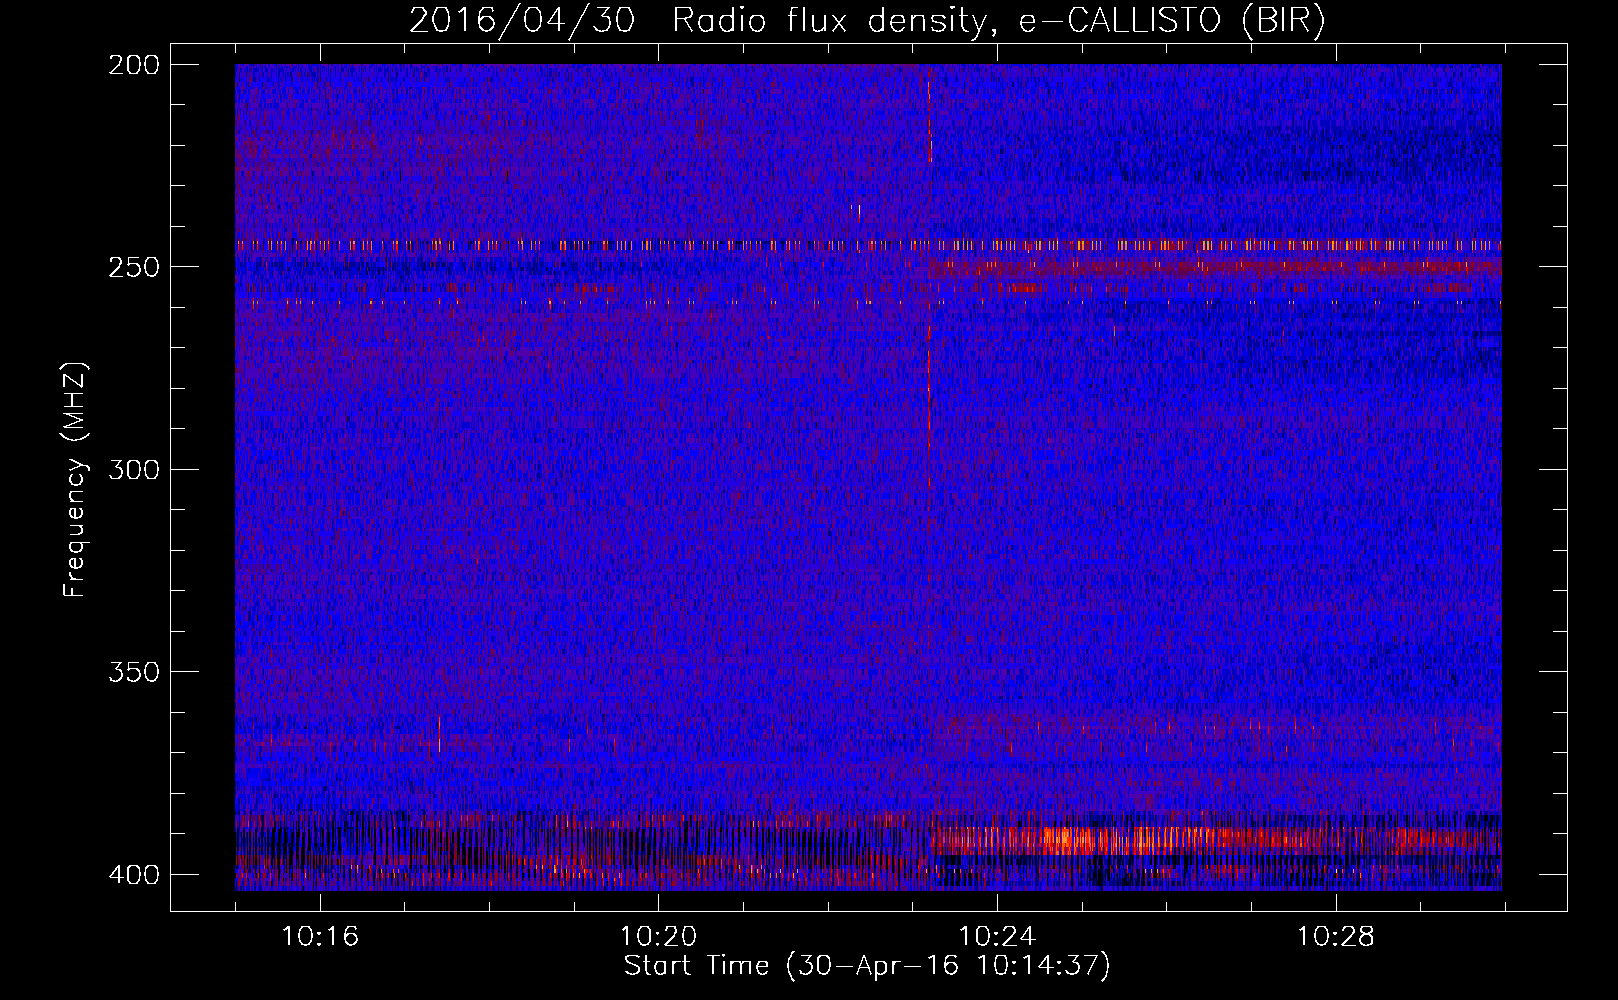
Task: Click the 400 frequency tick label
Action: point(133,874)
